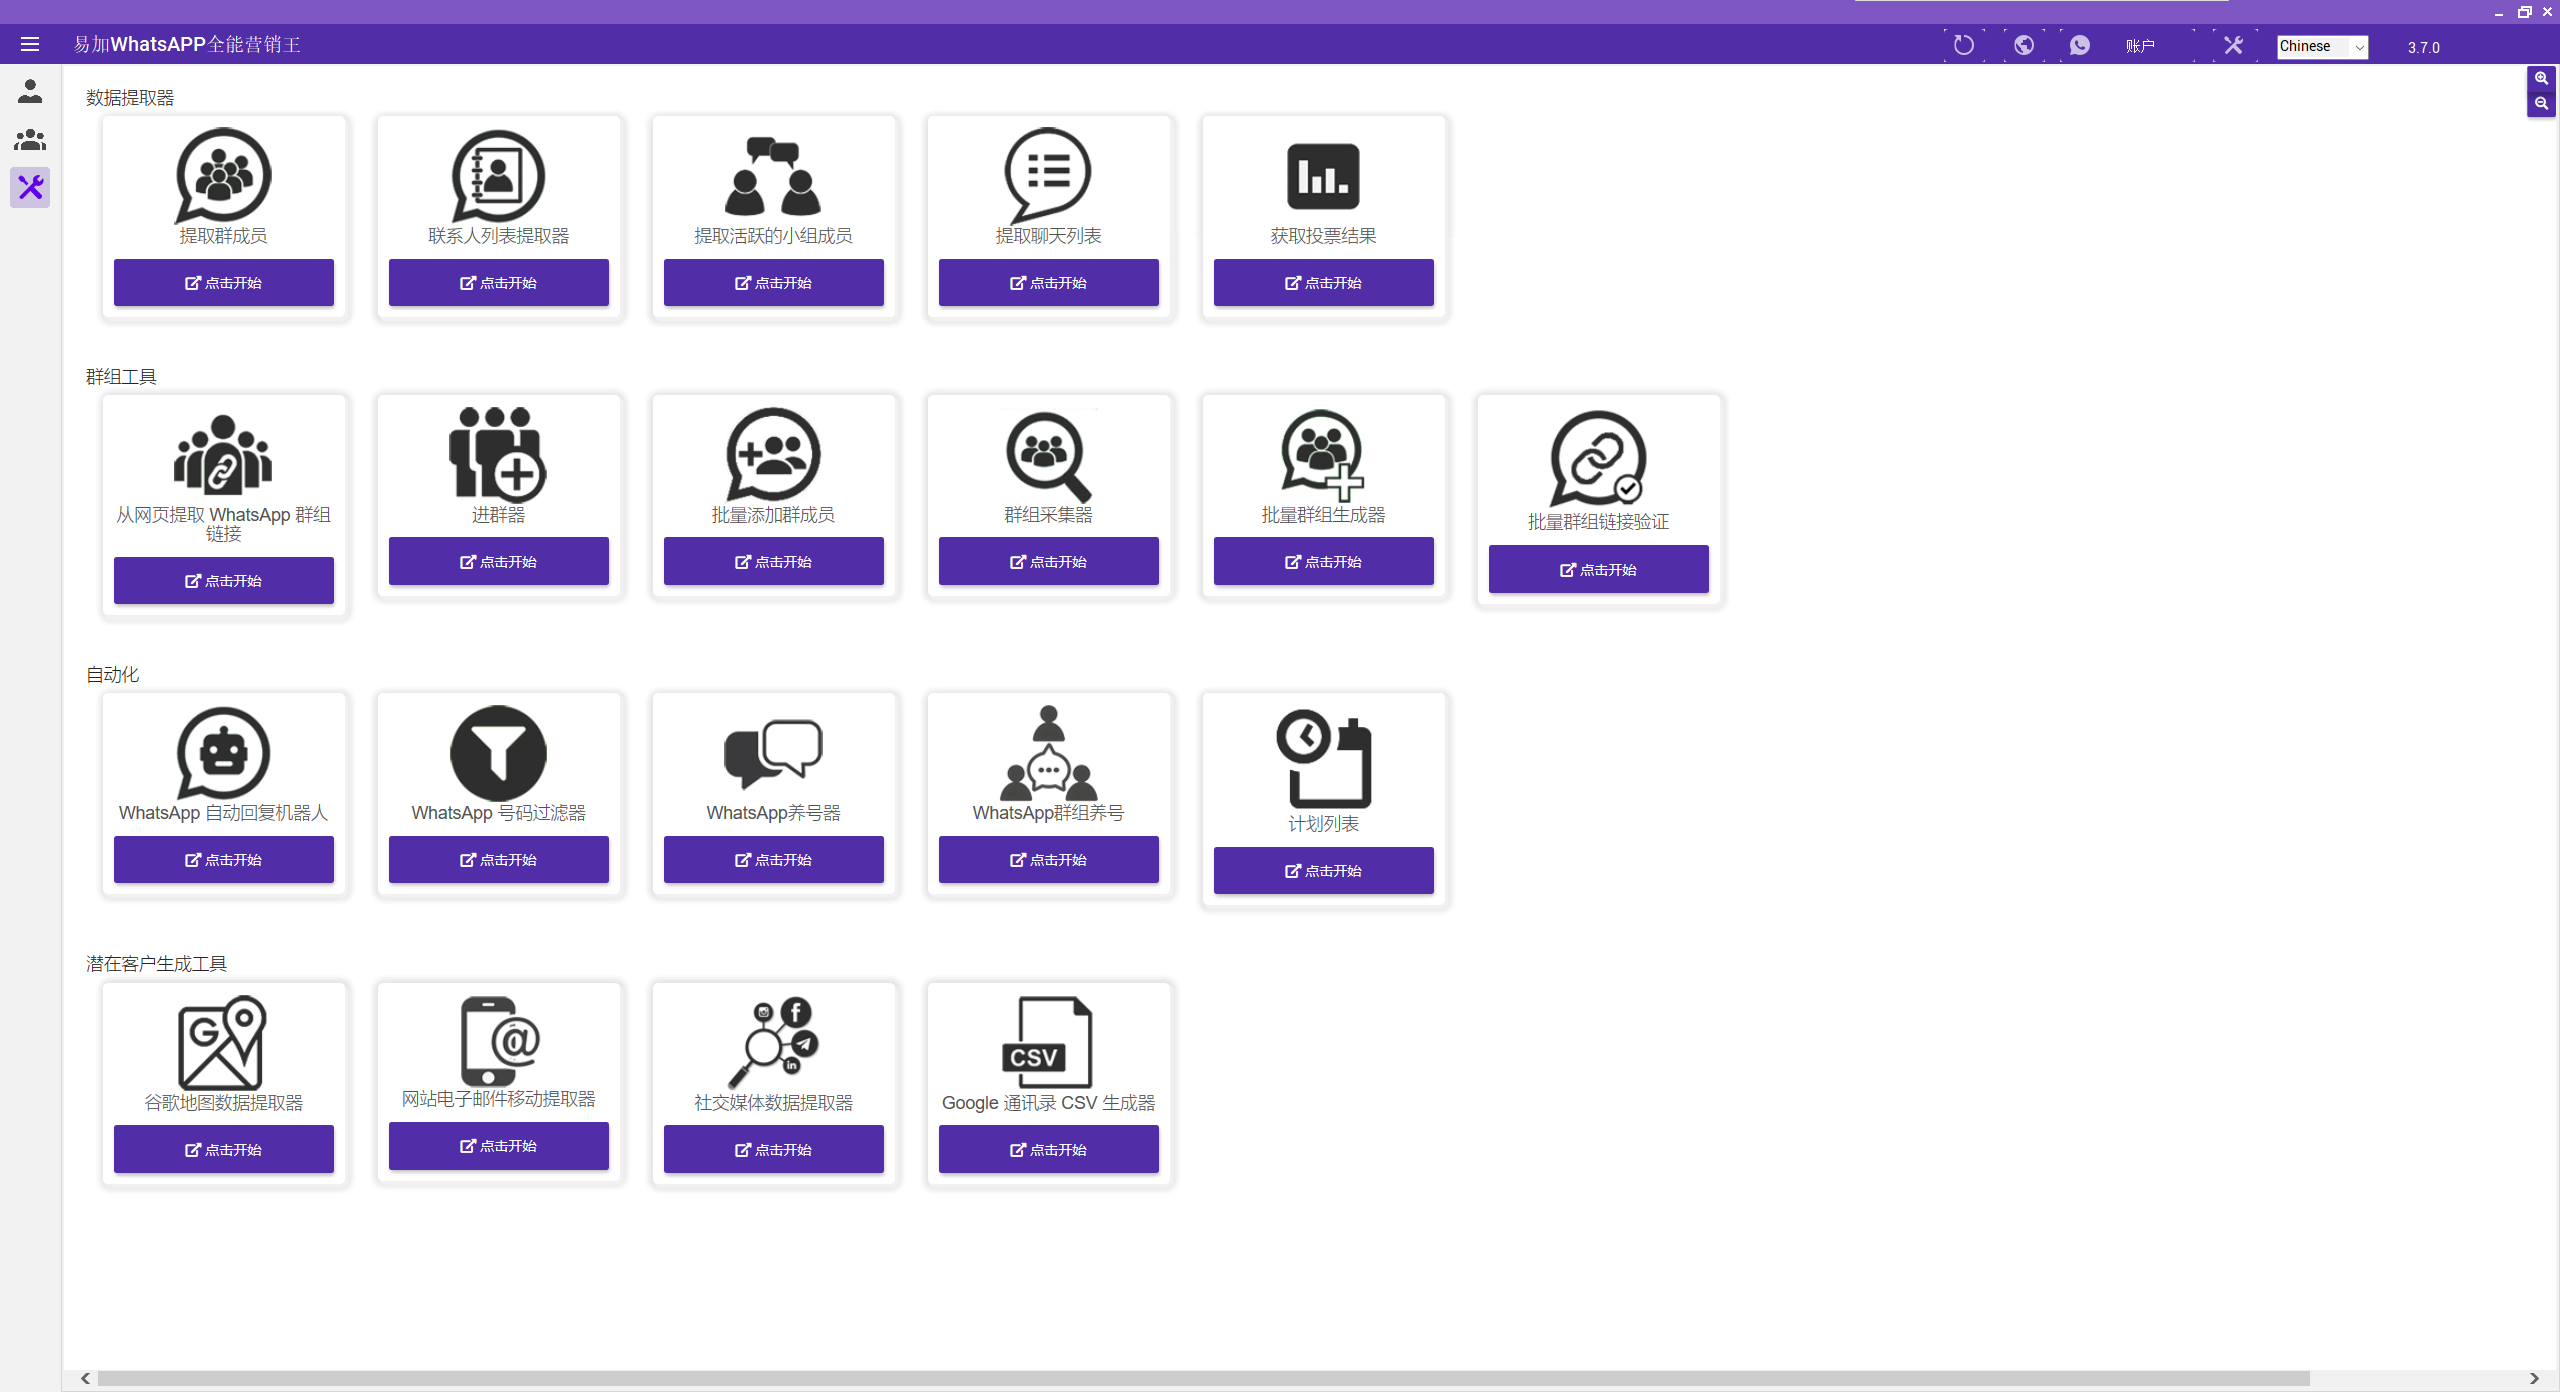Select the group users sidebar icon
The image size is (2560, 1392).
tap(30, 140)
